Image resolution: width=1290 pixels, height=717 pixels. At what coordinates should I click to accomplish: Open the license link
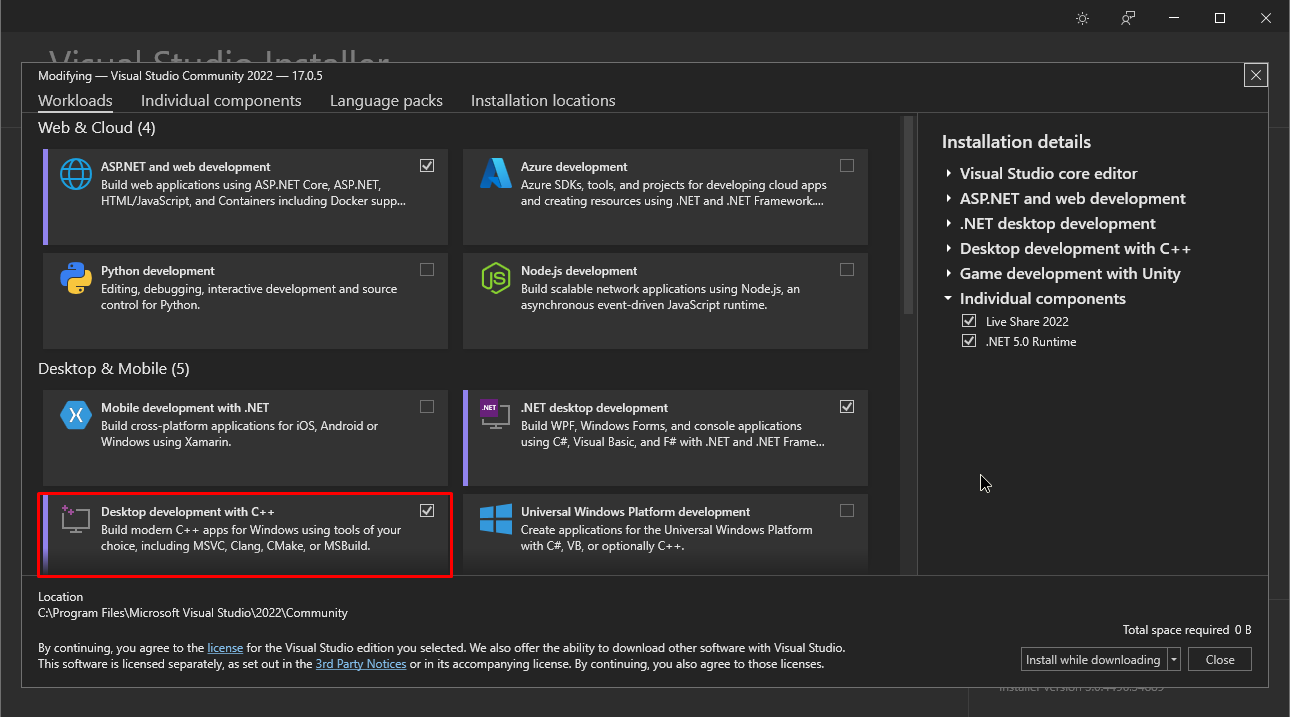(225, 648)
